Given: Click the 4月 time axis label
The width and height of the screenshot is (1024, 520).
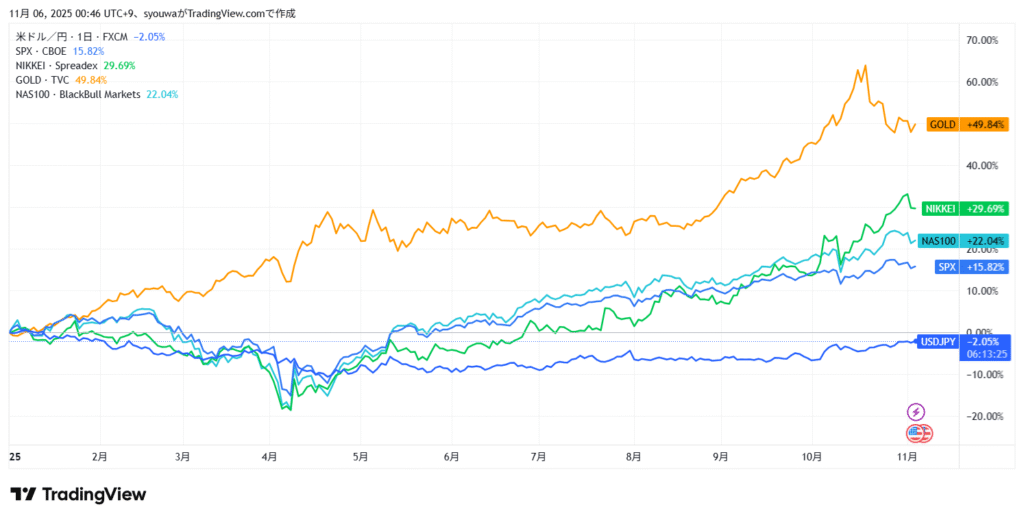Looking at the screenshot, I should point(269,456).
